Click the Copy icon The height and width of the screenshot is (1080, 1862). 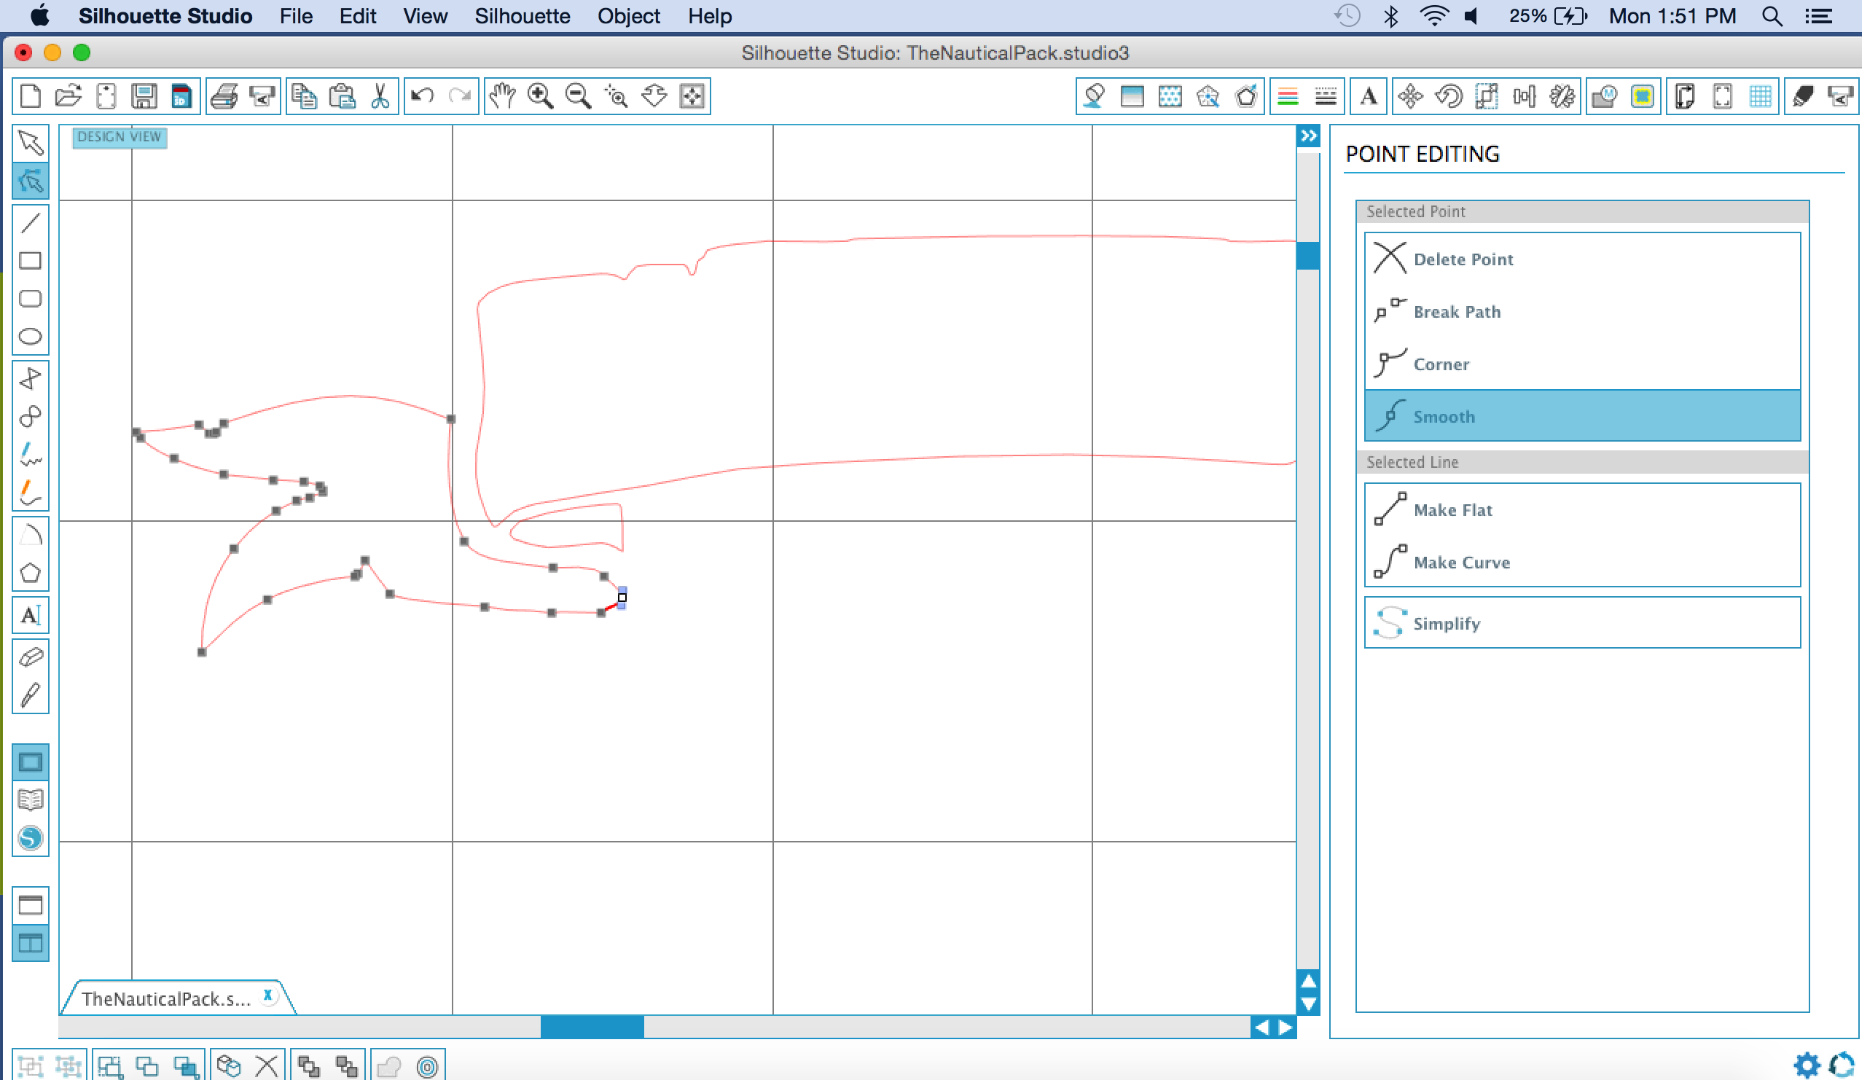[x=304, y=96]
